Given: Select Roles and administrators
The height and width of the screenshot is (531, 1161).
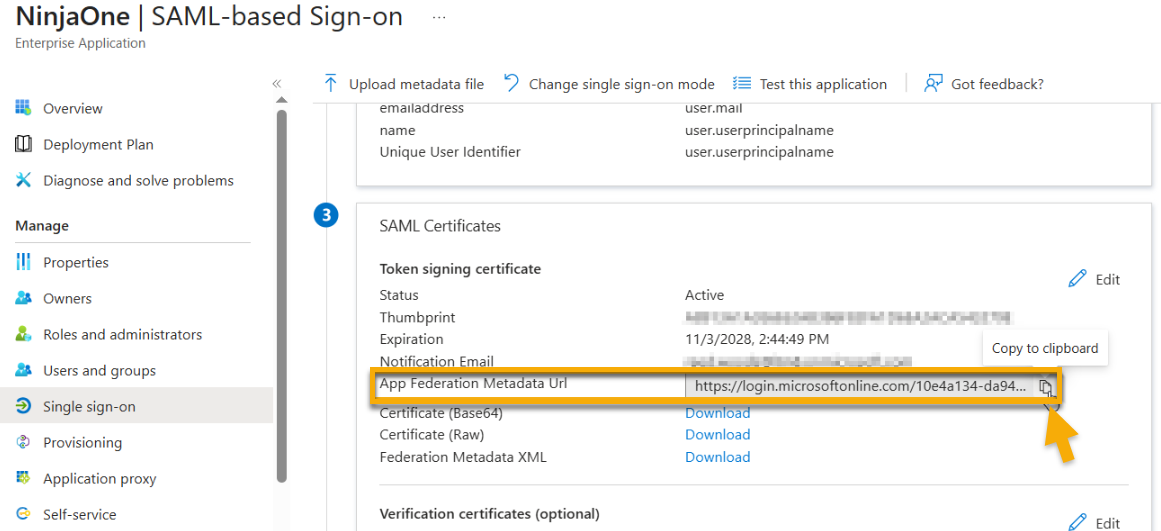Looking at the screenshot, I should tap(122, 334).
